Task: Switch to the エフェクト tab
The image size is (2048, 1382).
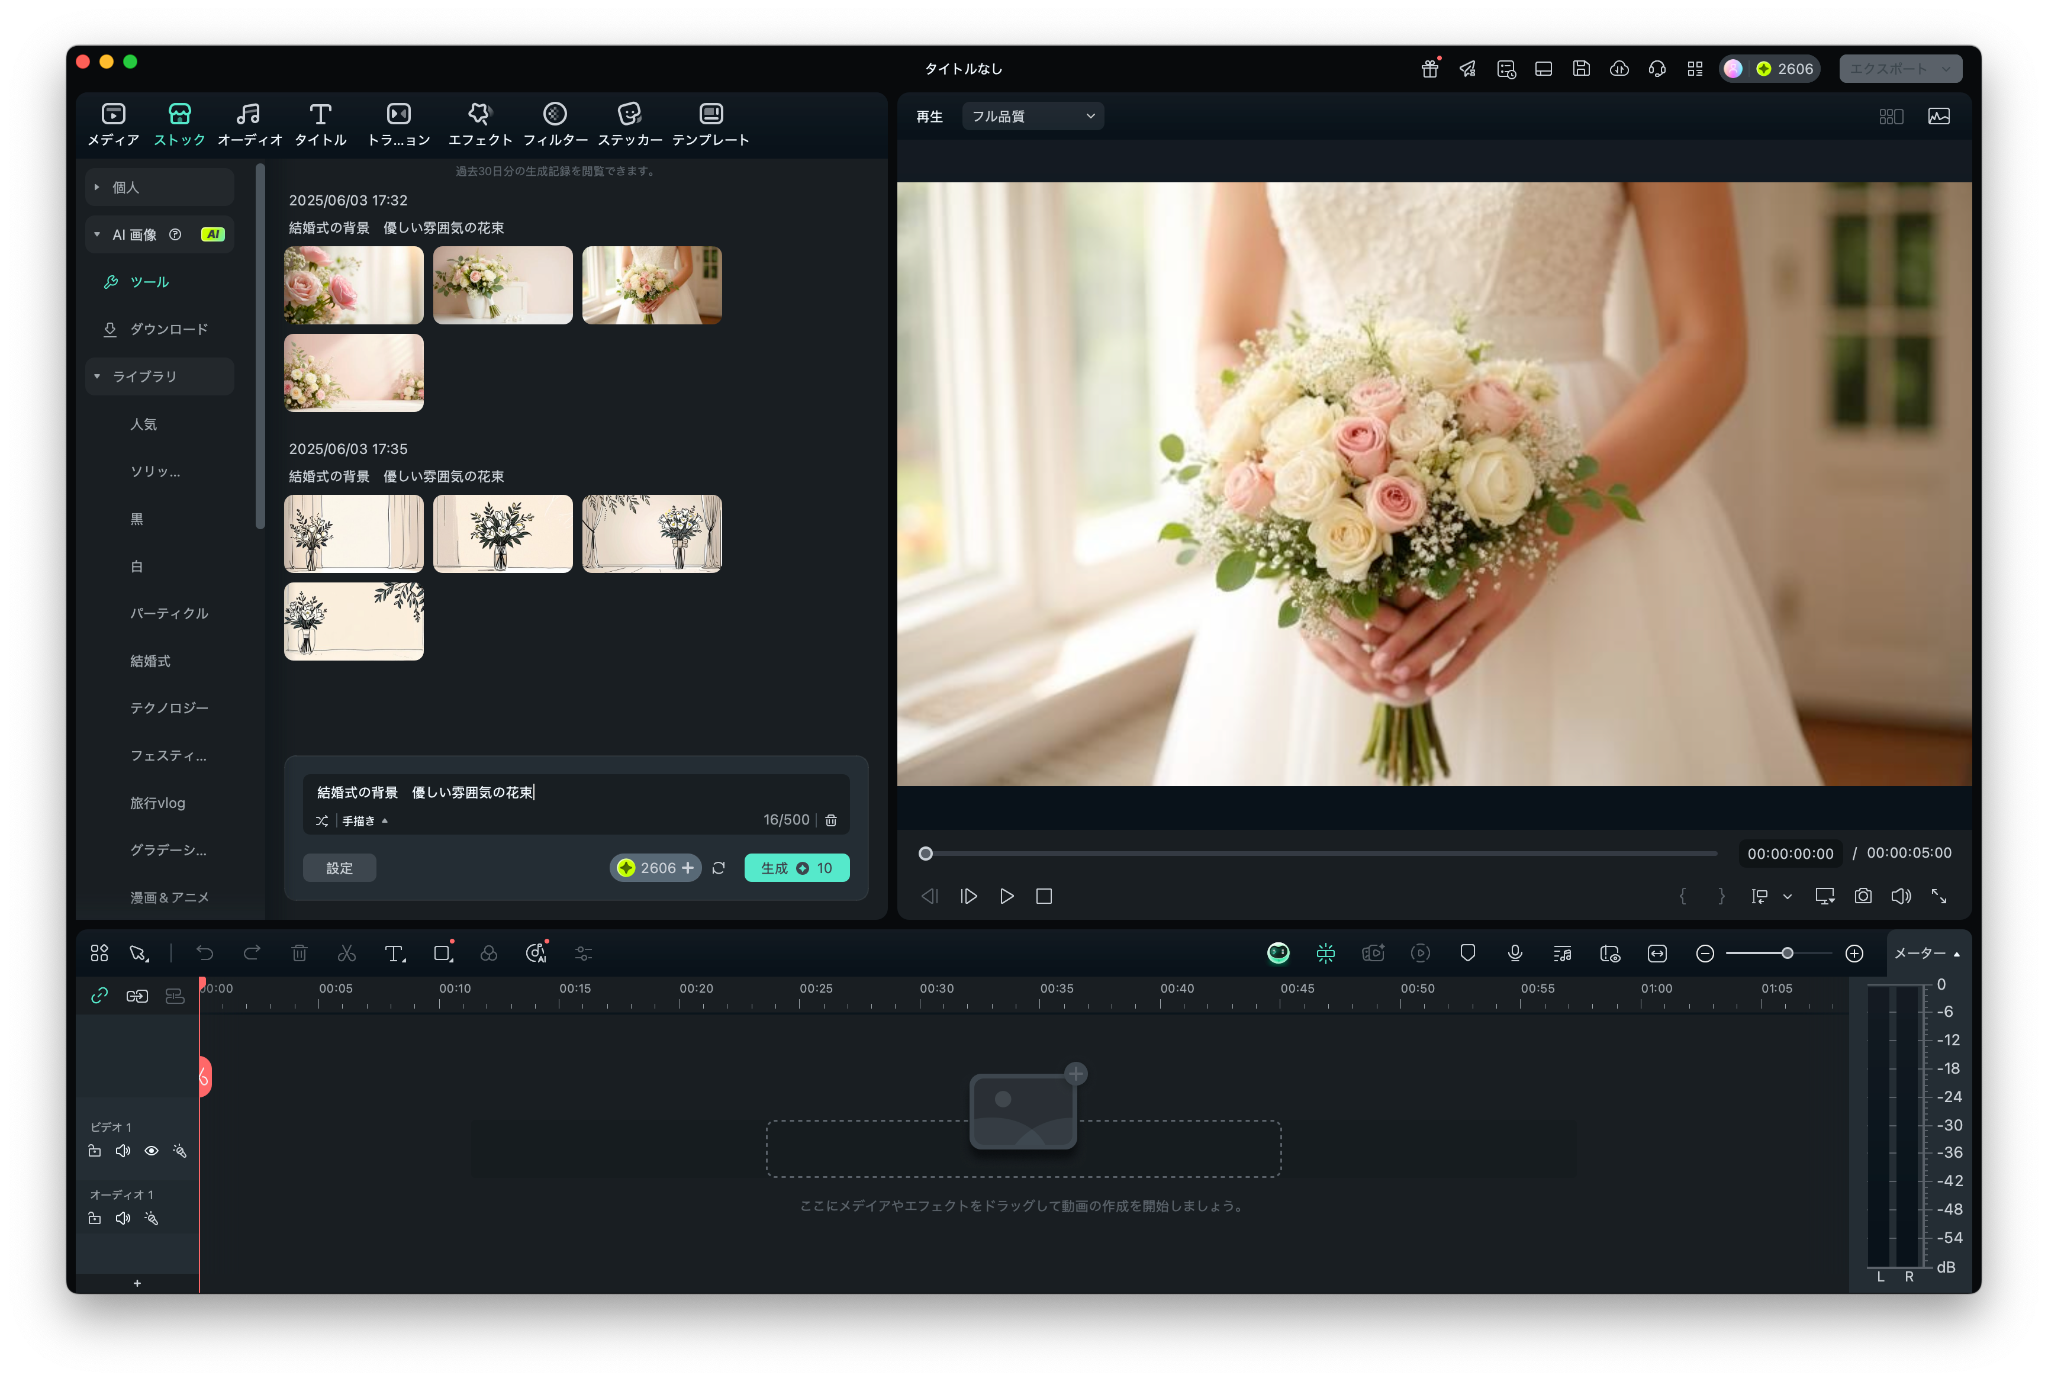Action: point(480,124)
